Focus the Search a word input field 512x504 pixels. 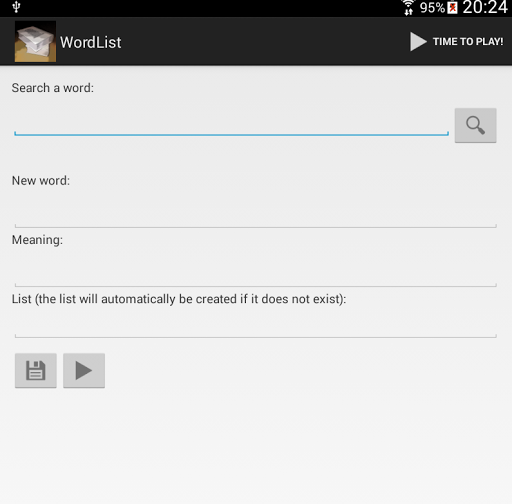point(231,125)
